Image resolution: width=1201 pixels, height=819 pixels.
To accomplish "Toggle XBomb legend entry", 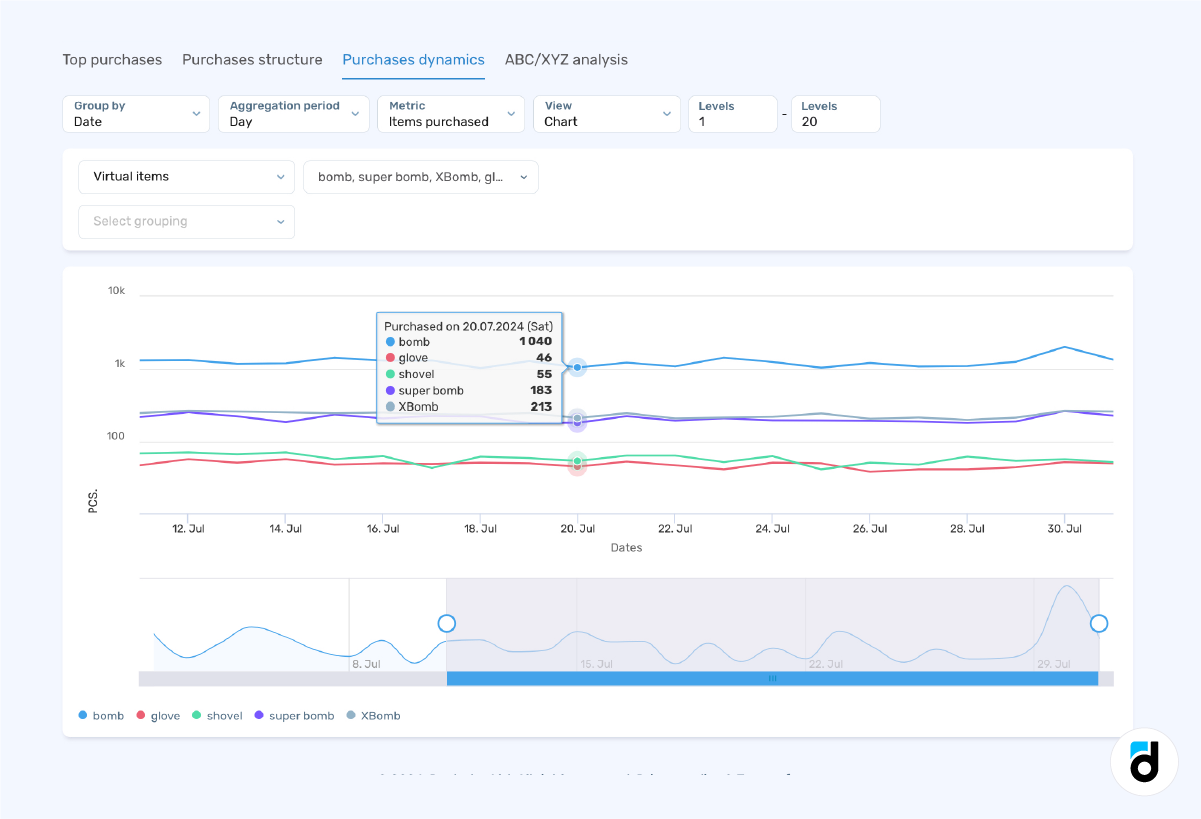I will click(373, 715).
